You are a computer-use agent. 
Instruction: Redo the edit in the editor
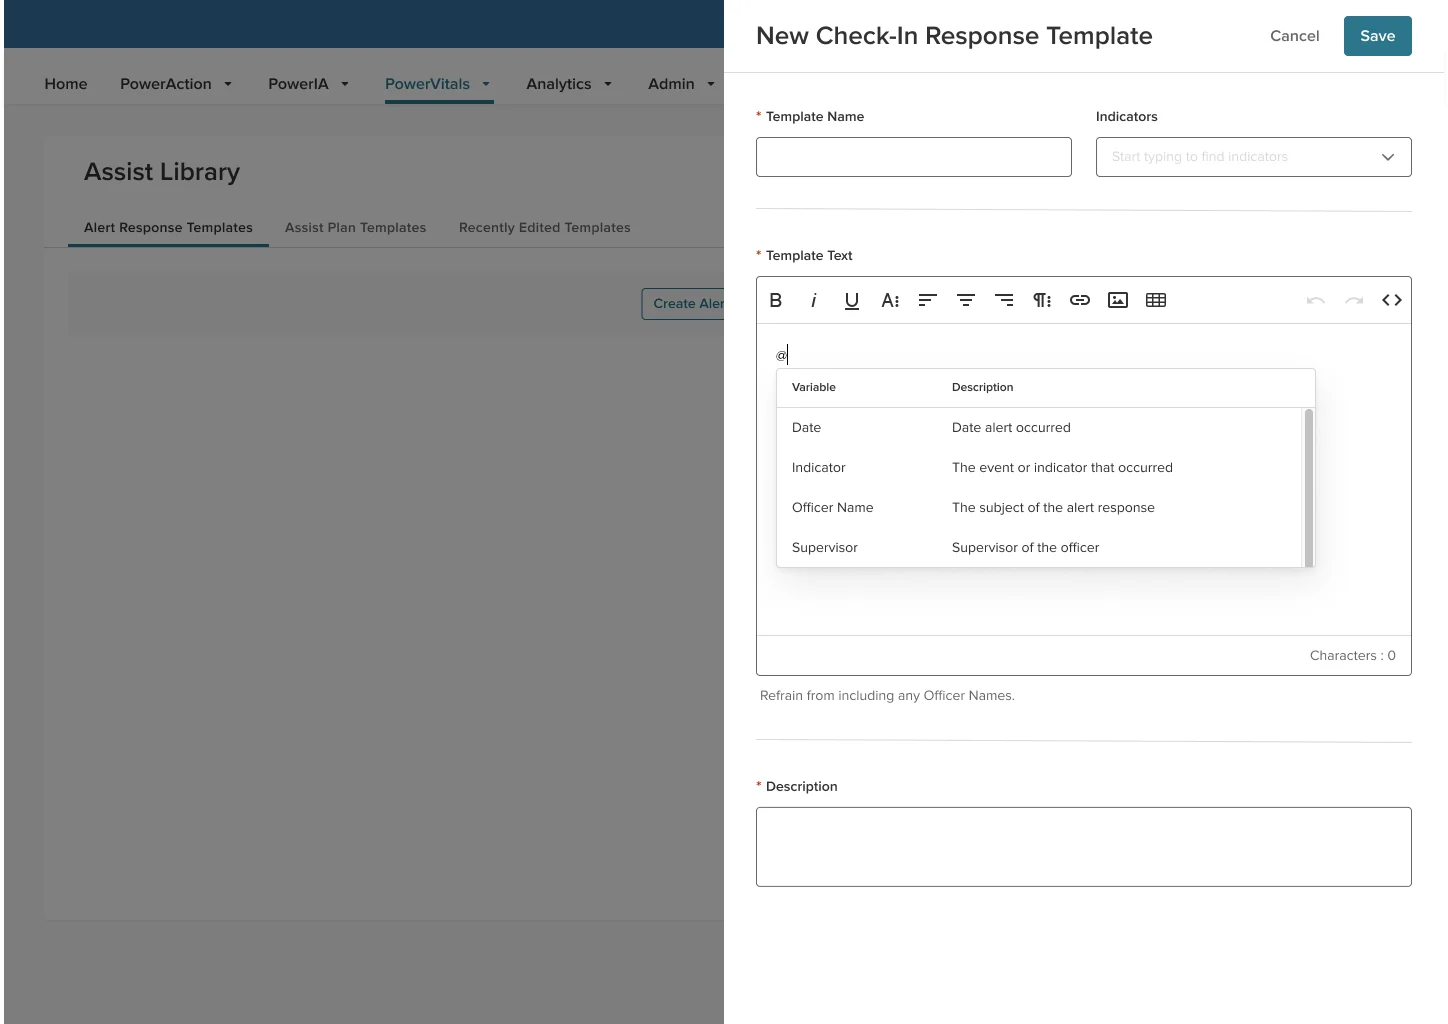click(1354, 300)
